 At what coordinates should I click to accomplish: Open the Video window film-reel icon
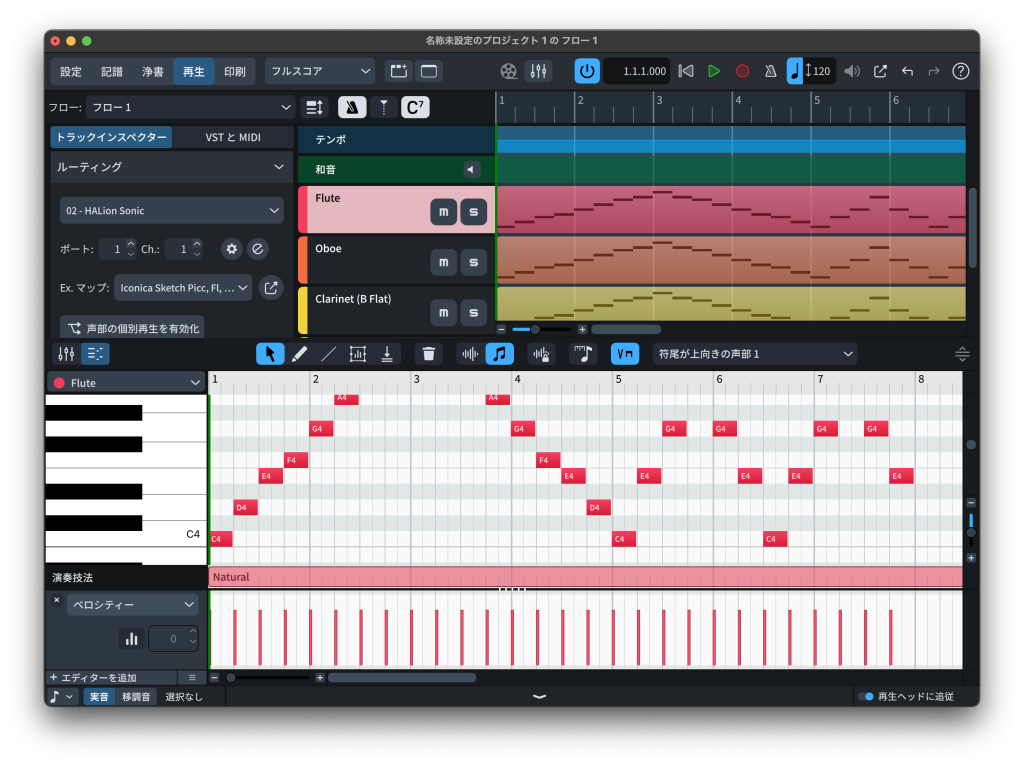tap(510, 71)
